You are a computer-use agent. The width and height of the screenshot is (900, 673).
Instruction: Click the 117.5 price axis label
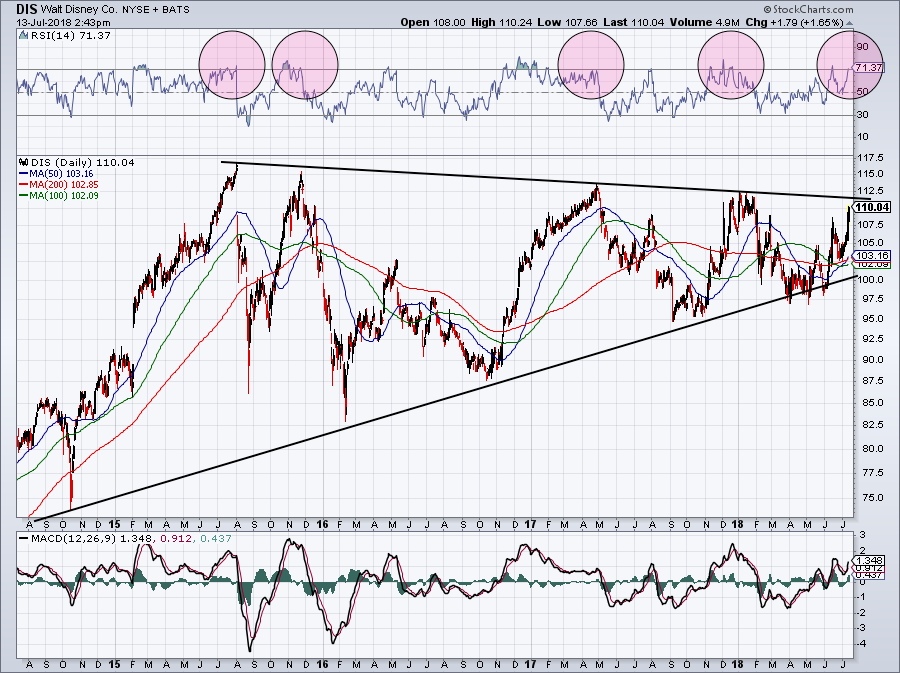(871, 158)
